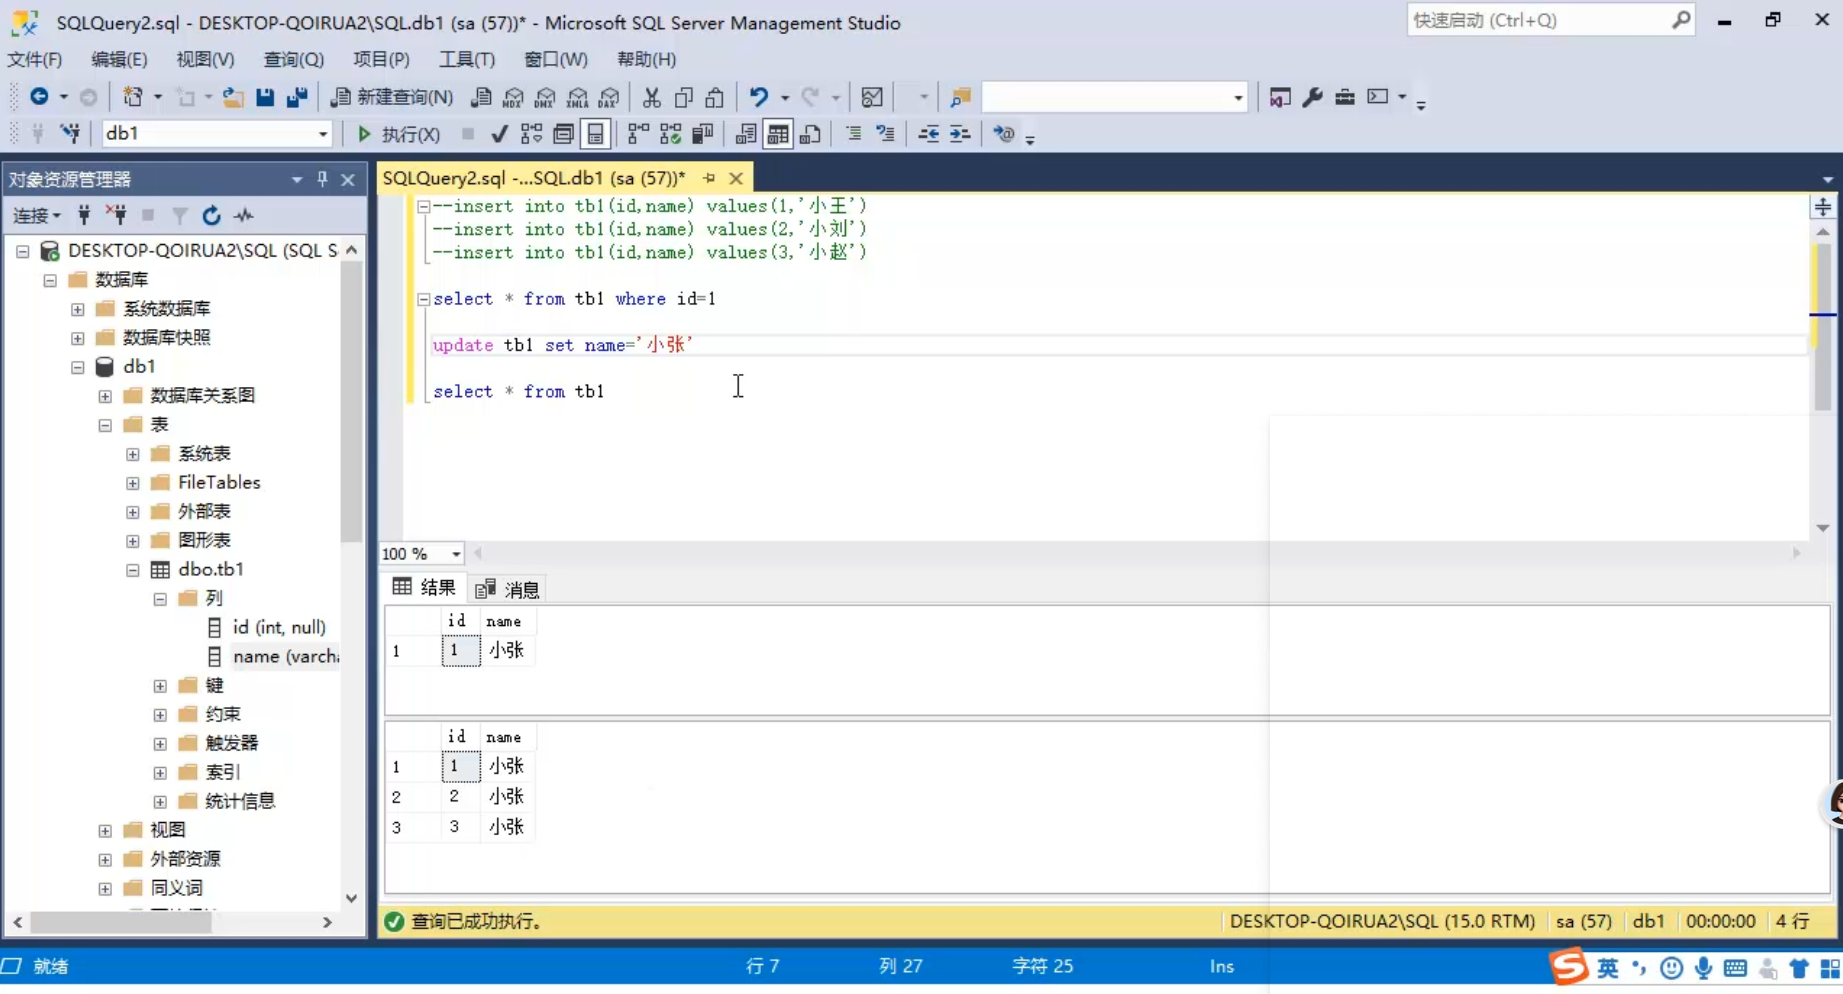Screen dimensions: 1843x994
Task: Open the db1 database combo box
Action: click(x=216, y=133)
